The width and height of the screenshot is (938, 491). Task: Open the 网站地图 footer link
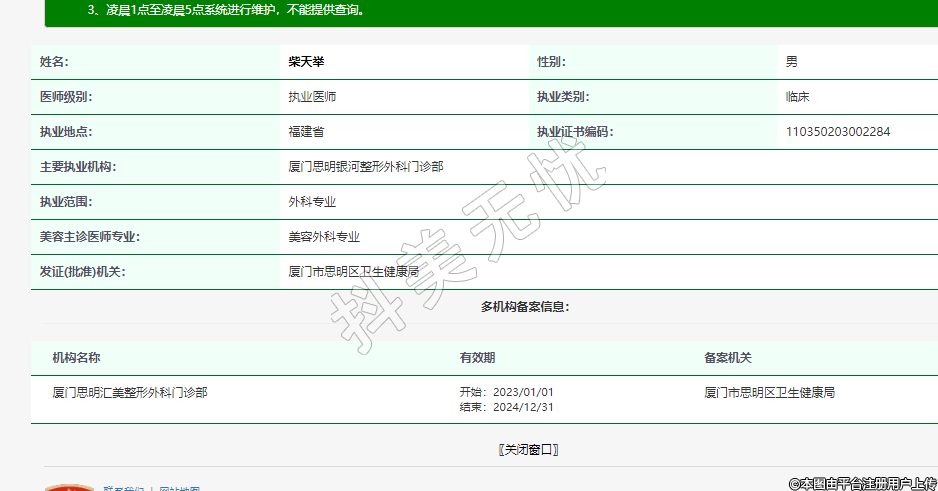[179, 488]
